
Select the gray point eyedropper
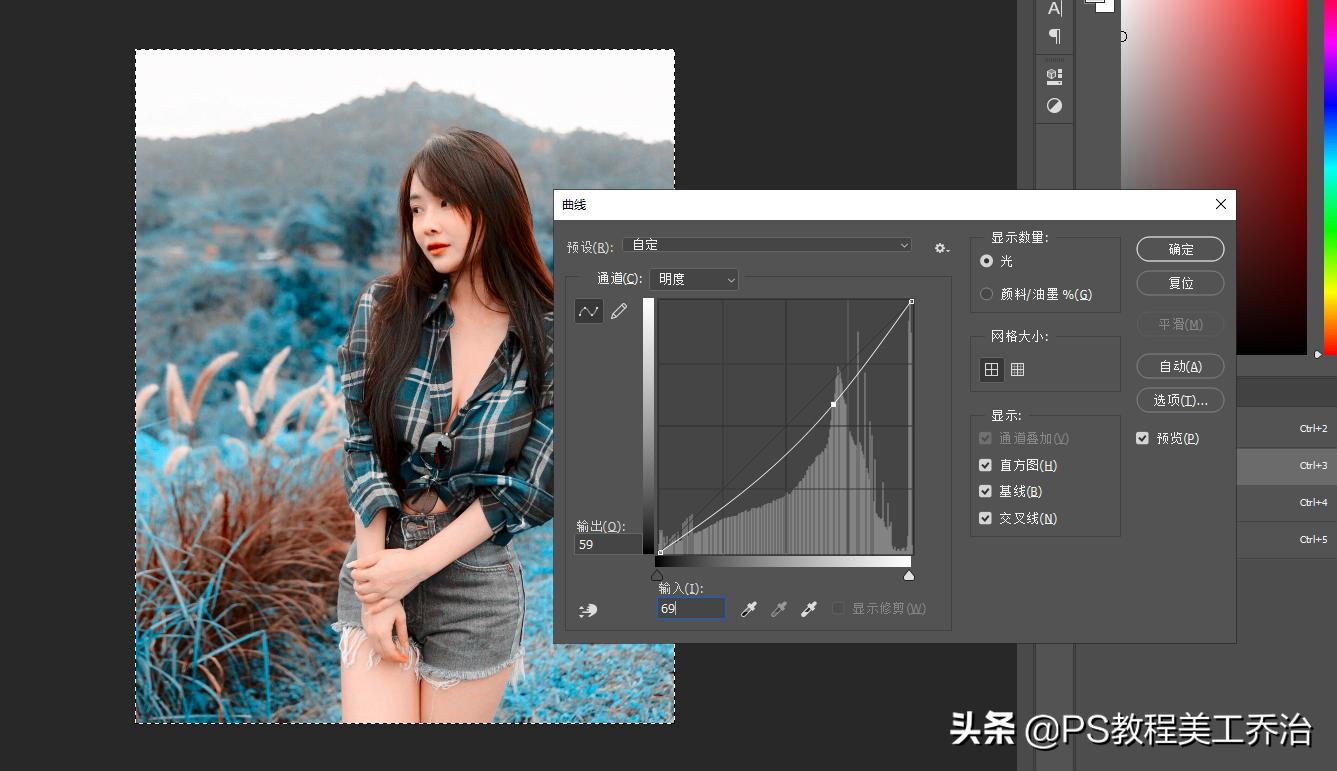[x=778, y=608]
